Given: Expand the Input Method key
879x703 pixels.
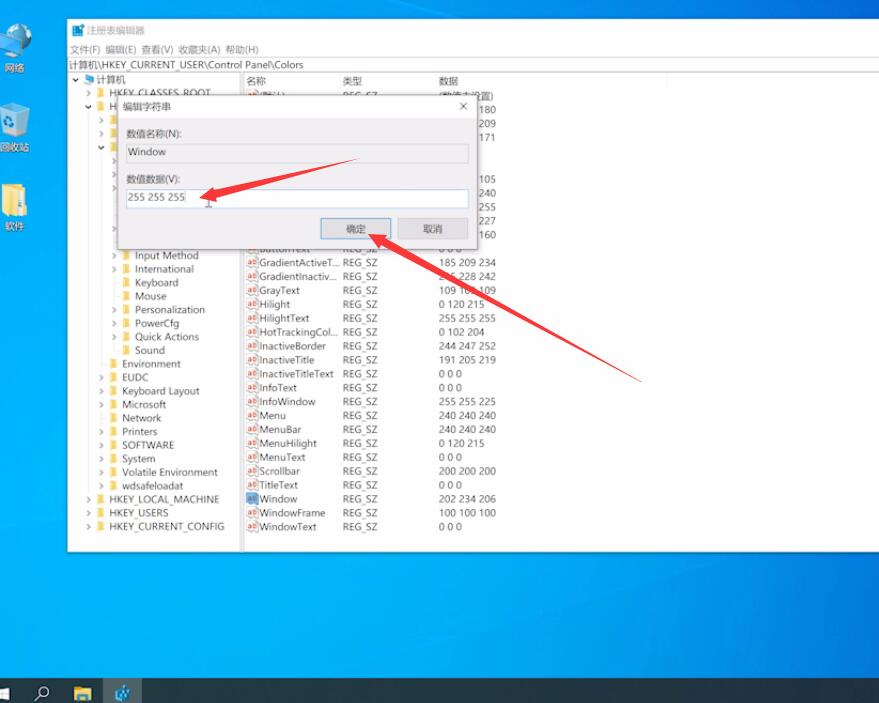Looking at the screenshot, I should point(114,256).
